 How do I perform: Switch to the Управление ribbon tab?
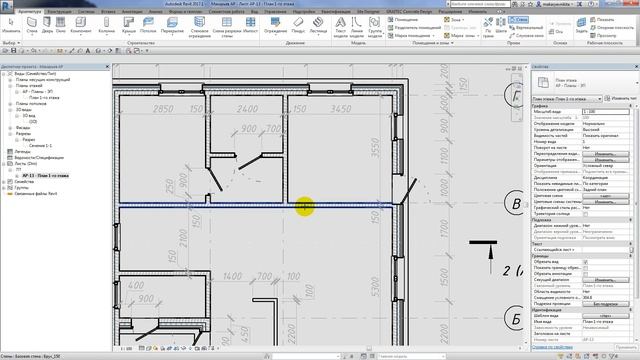pos(275,12)
